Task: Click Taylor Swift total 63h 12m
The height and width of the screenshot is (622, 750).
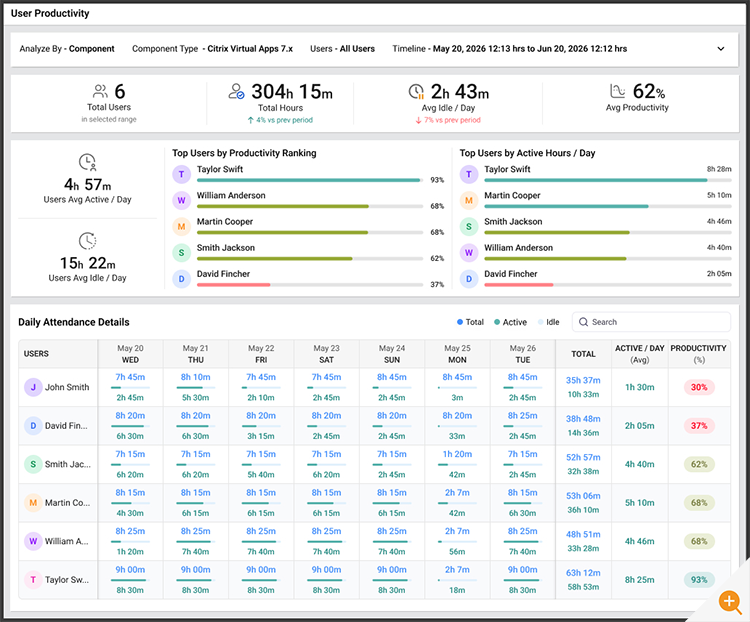Action: tap(583, 573)
